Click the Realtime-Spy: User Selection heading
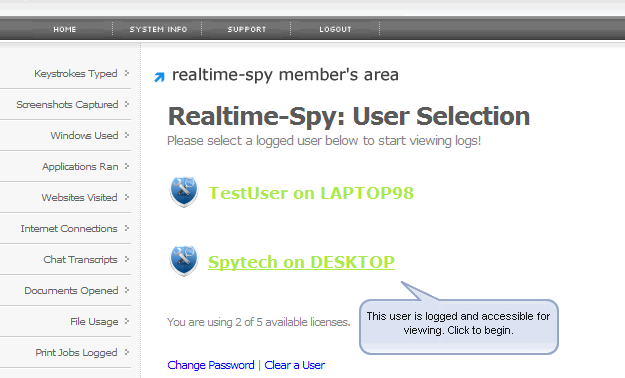Screen dimensions: 625x378 pyautogui.click(x=349, y=116)
